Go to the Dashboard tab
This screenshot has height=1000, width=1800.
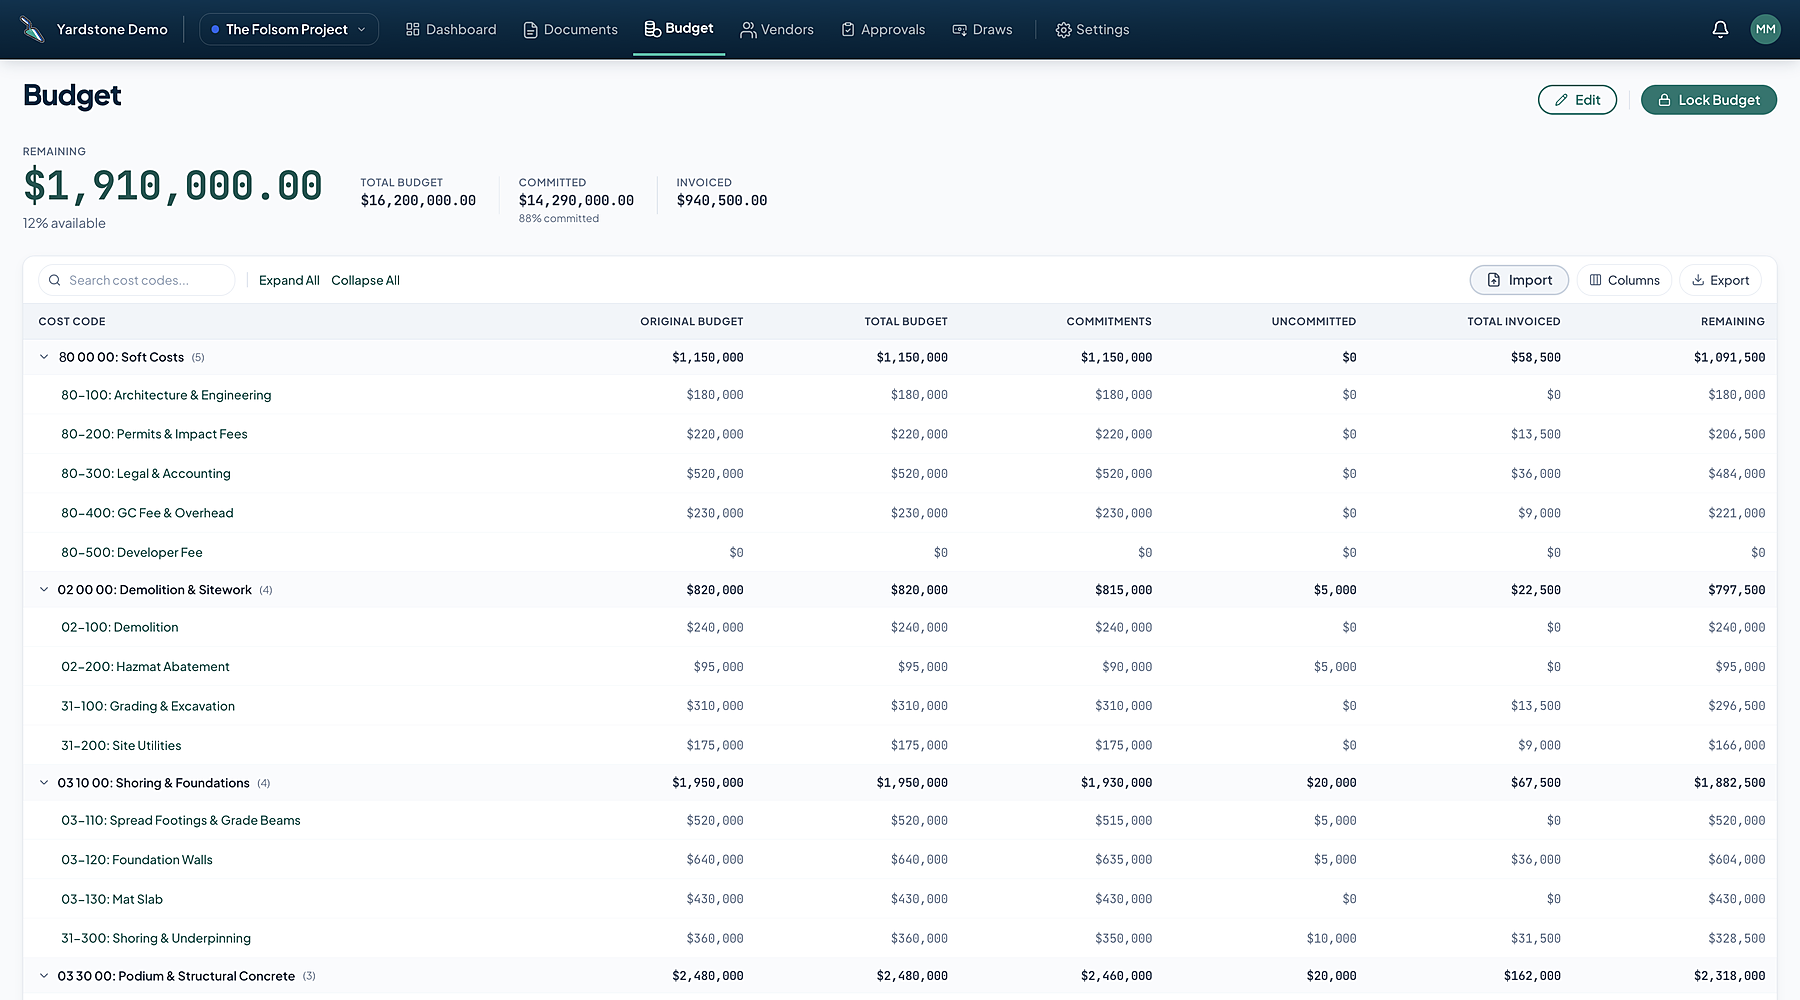tap(451, 29)
